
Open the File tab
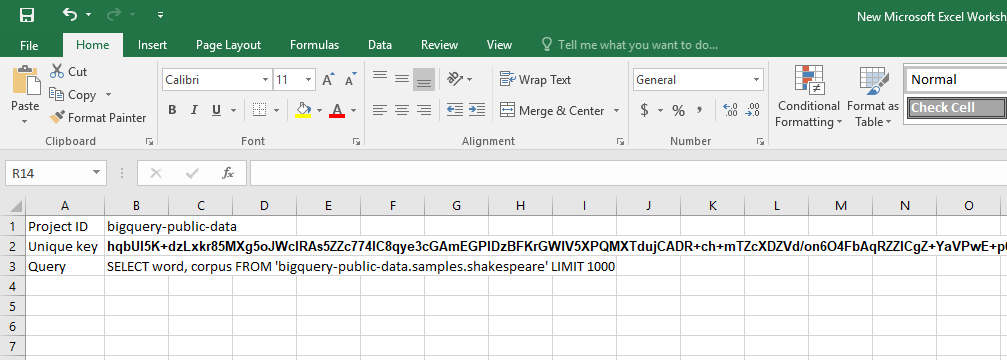pos(29,45)
